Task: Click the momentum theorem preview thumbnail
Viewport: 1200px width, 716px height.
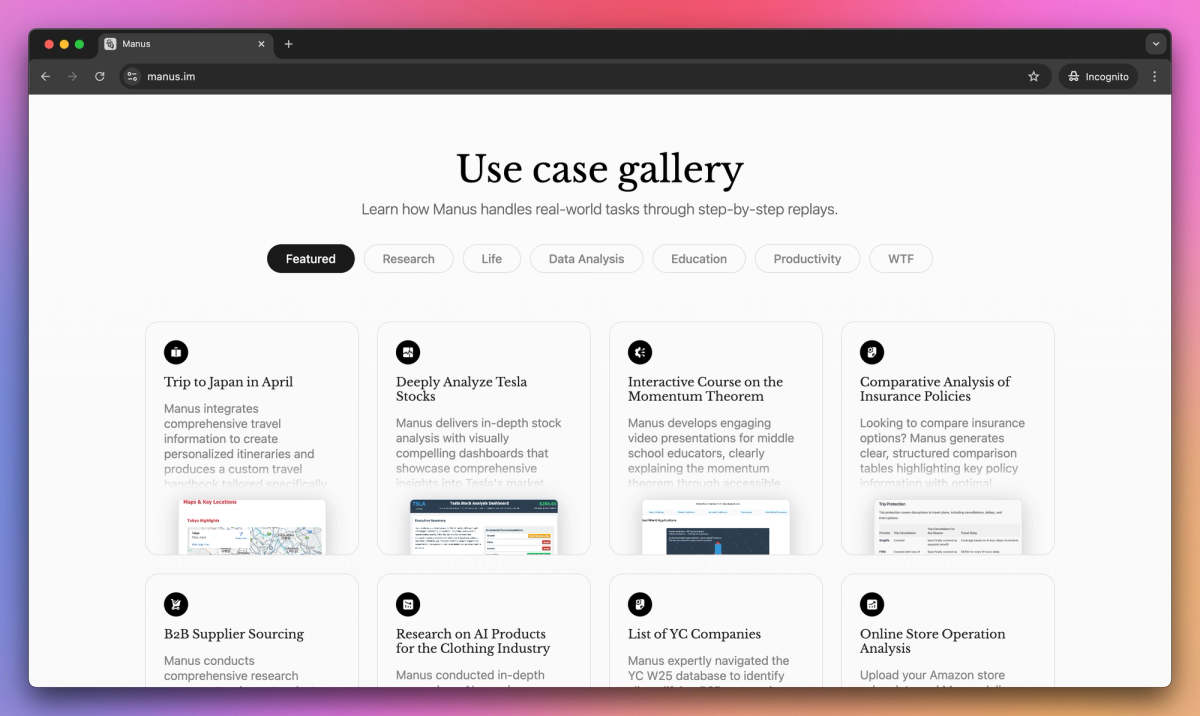Action: (x=716, y=527)
